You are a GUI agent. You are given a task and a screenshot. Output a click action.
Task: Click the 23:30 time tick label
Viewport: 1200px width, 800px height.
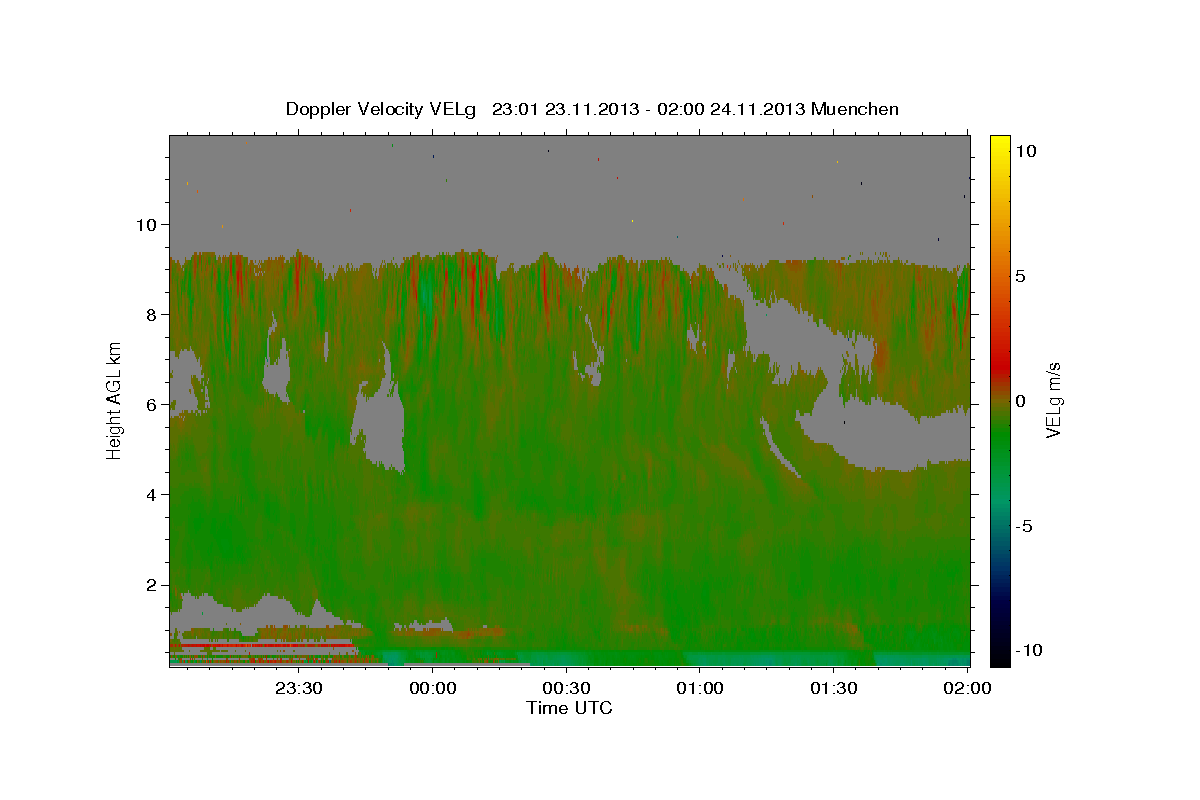coord(300,688)
